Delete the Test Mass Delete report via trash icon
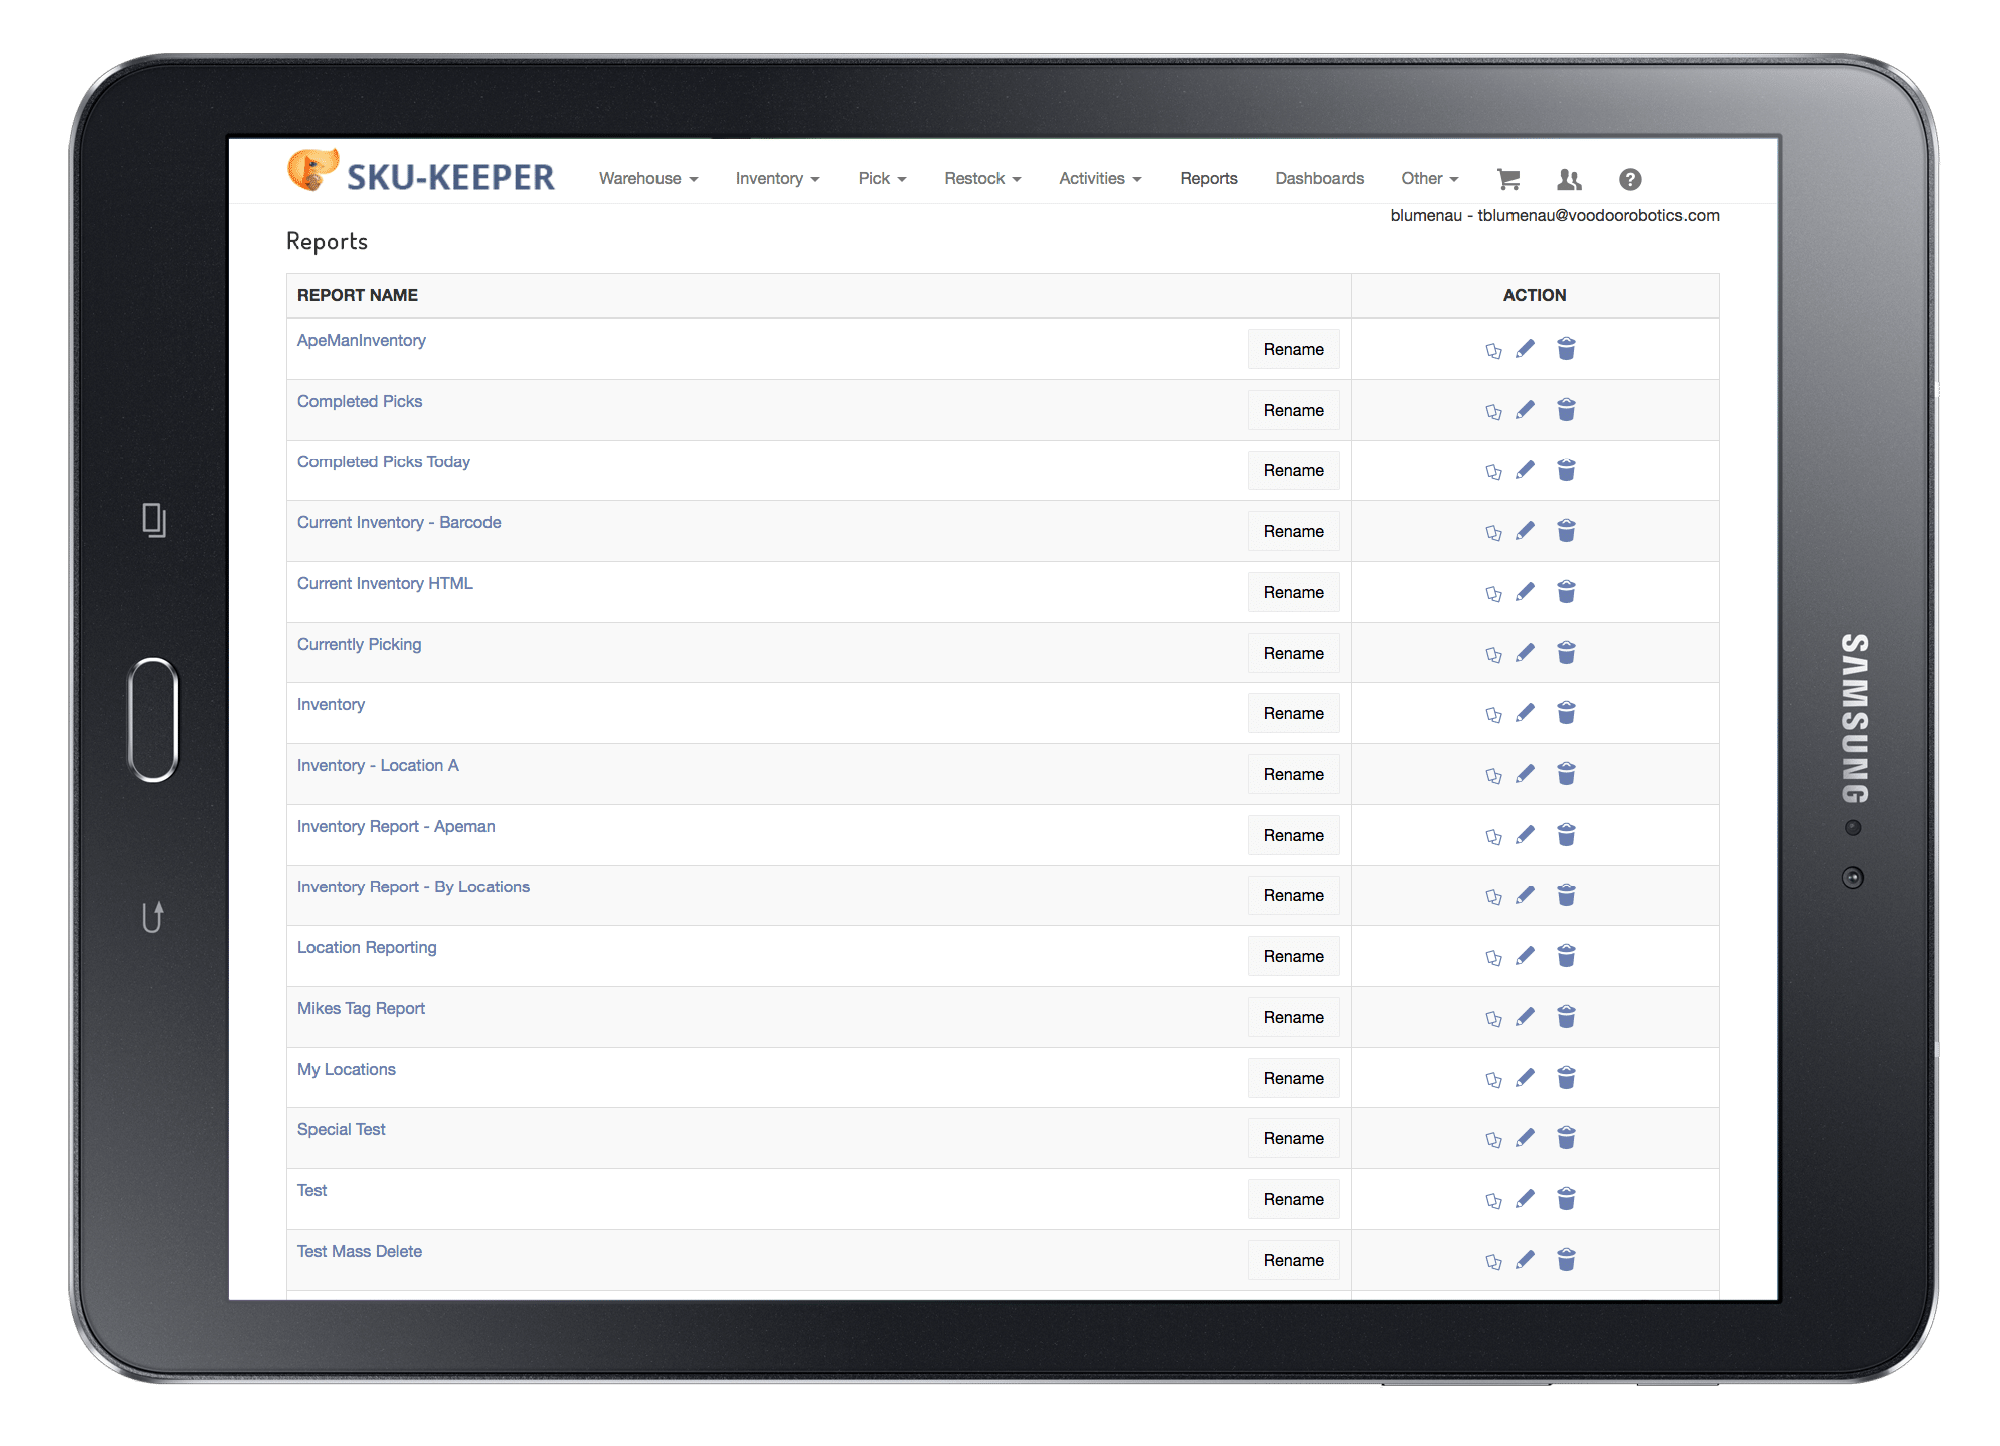 1566,1259
